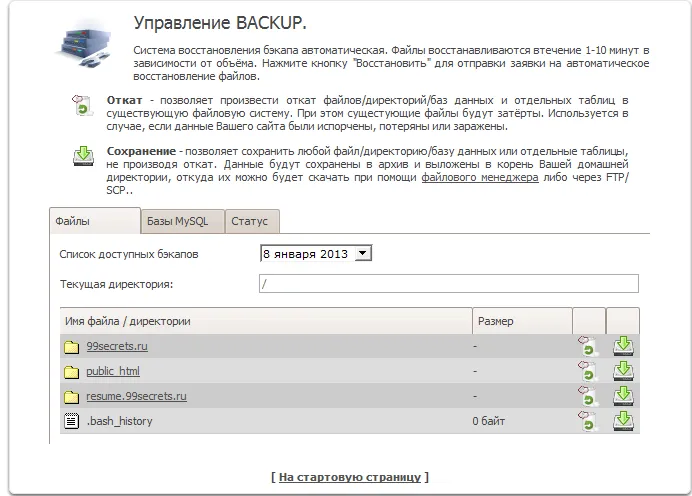Click the Сохранение description icon
Image resolution: width=692 pixels, height=496 pixels.
click(x=83, y=156)
